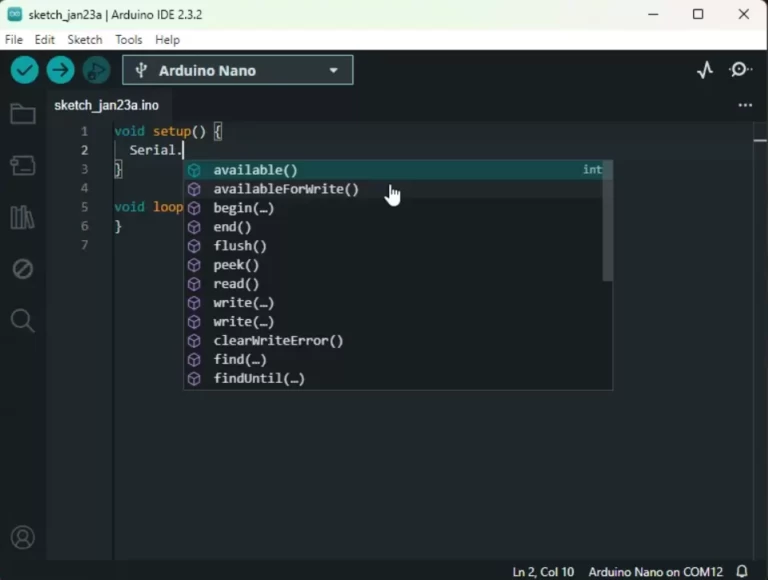The image size is (768, 580).
Task: Choose peek() suggestion
Action: tap(394, 265)
